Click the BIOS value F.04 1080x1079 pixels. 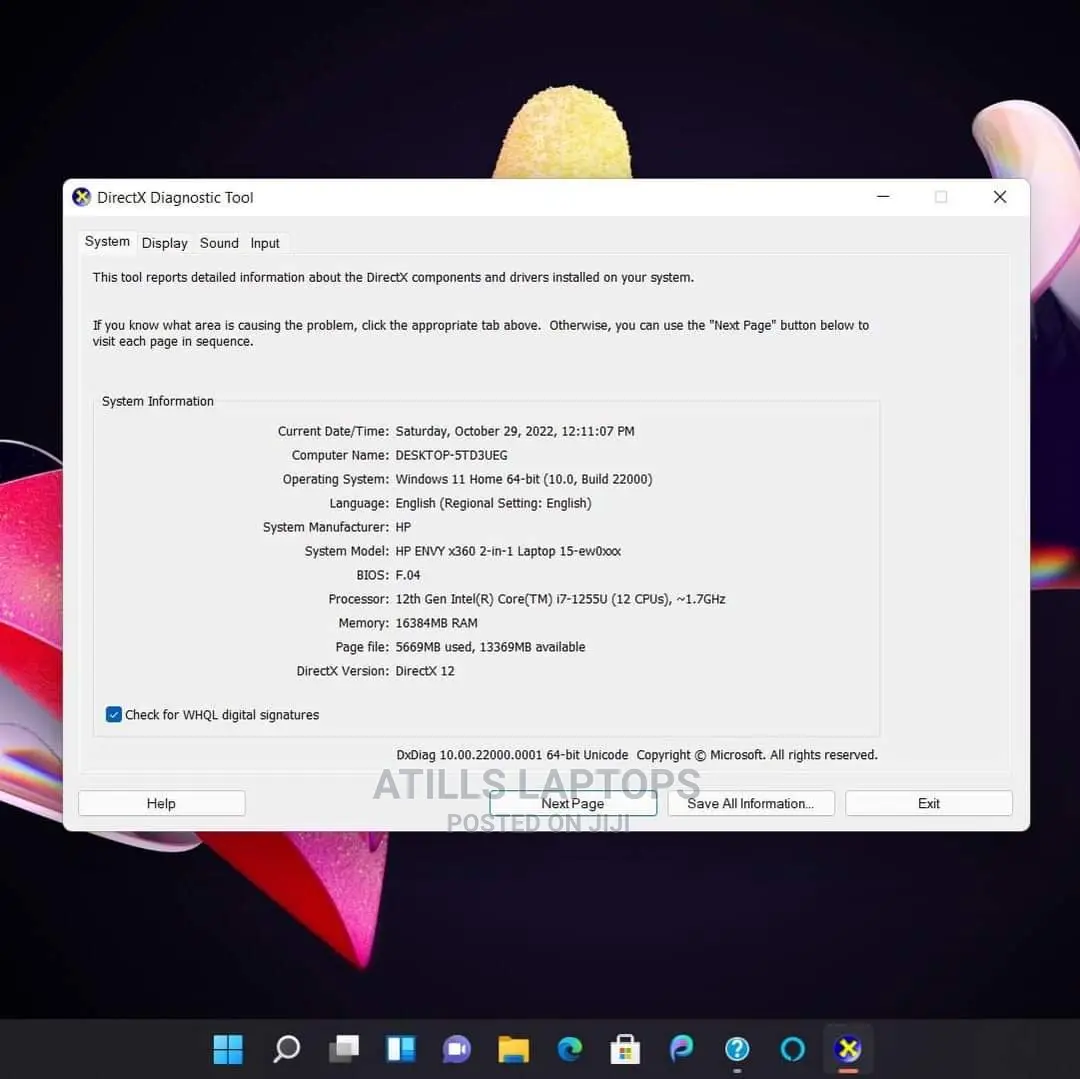coord(408,575)
